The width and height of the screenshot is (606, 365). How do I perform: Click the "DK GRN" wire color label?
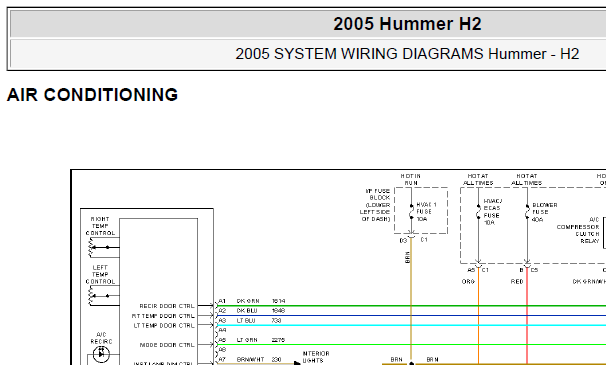coord(248,301)
